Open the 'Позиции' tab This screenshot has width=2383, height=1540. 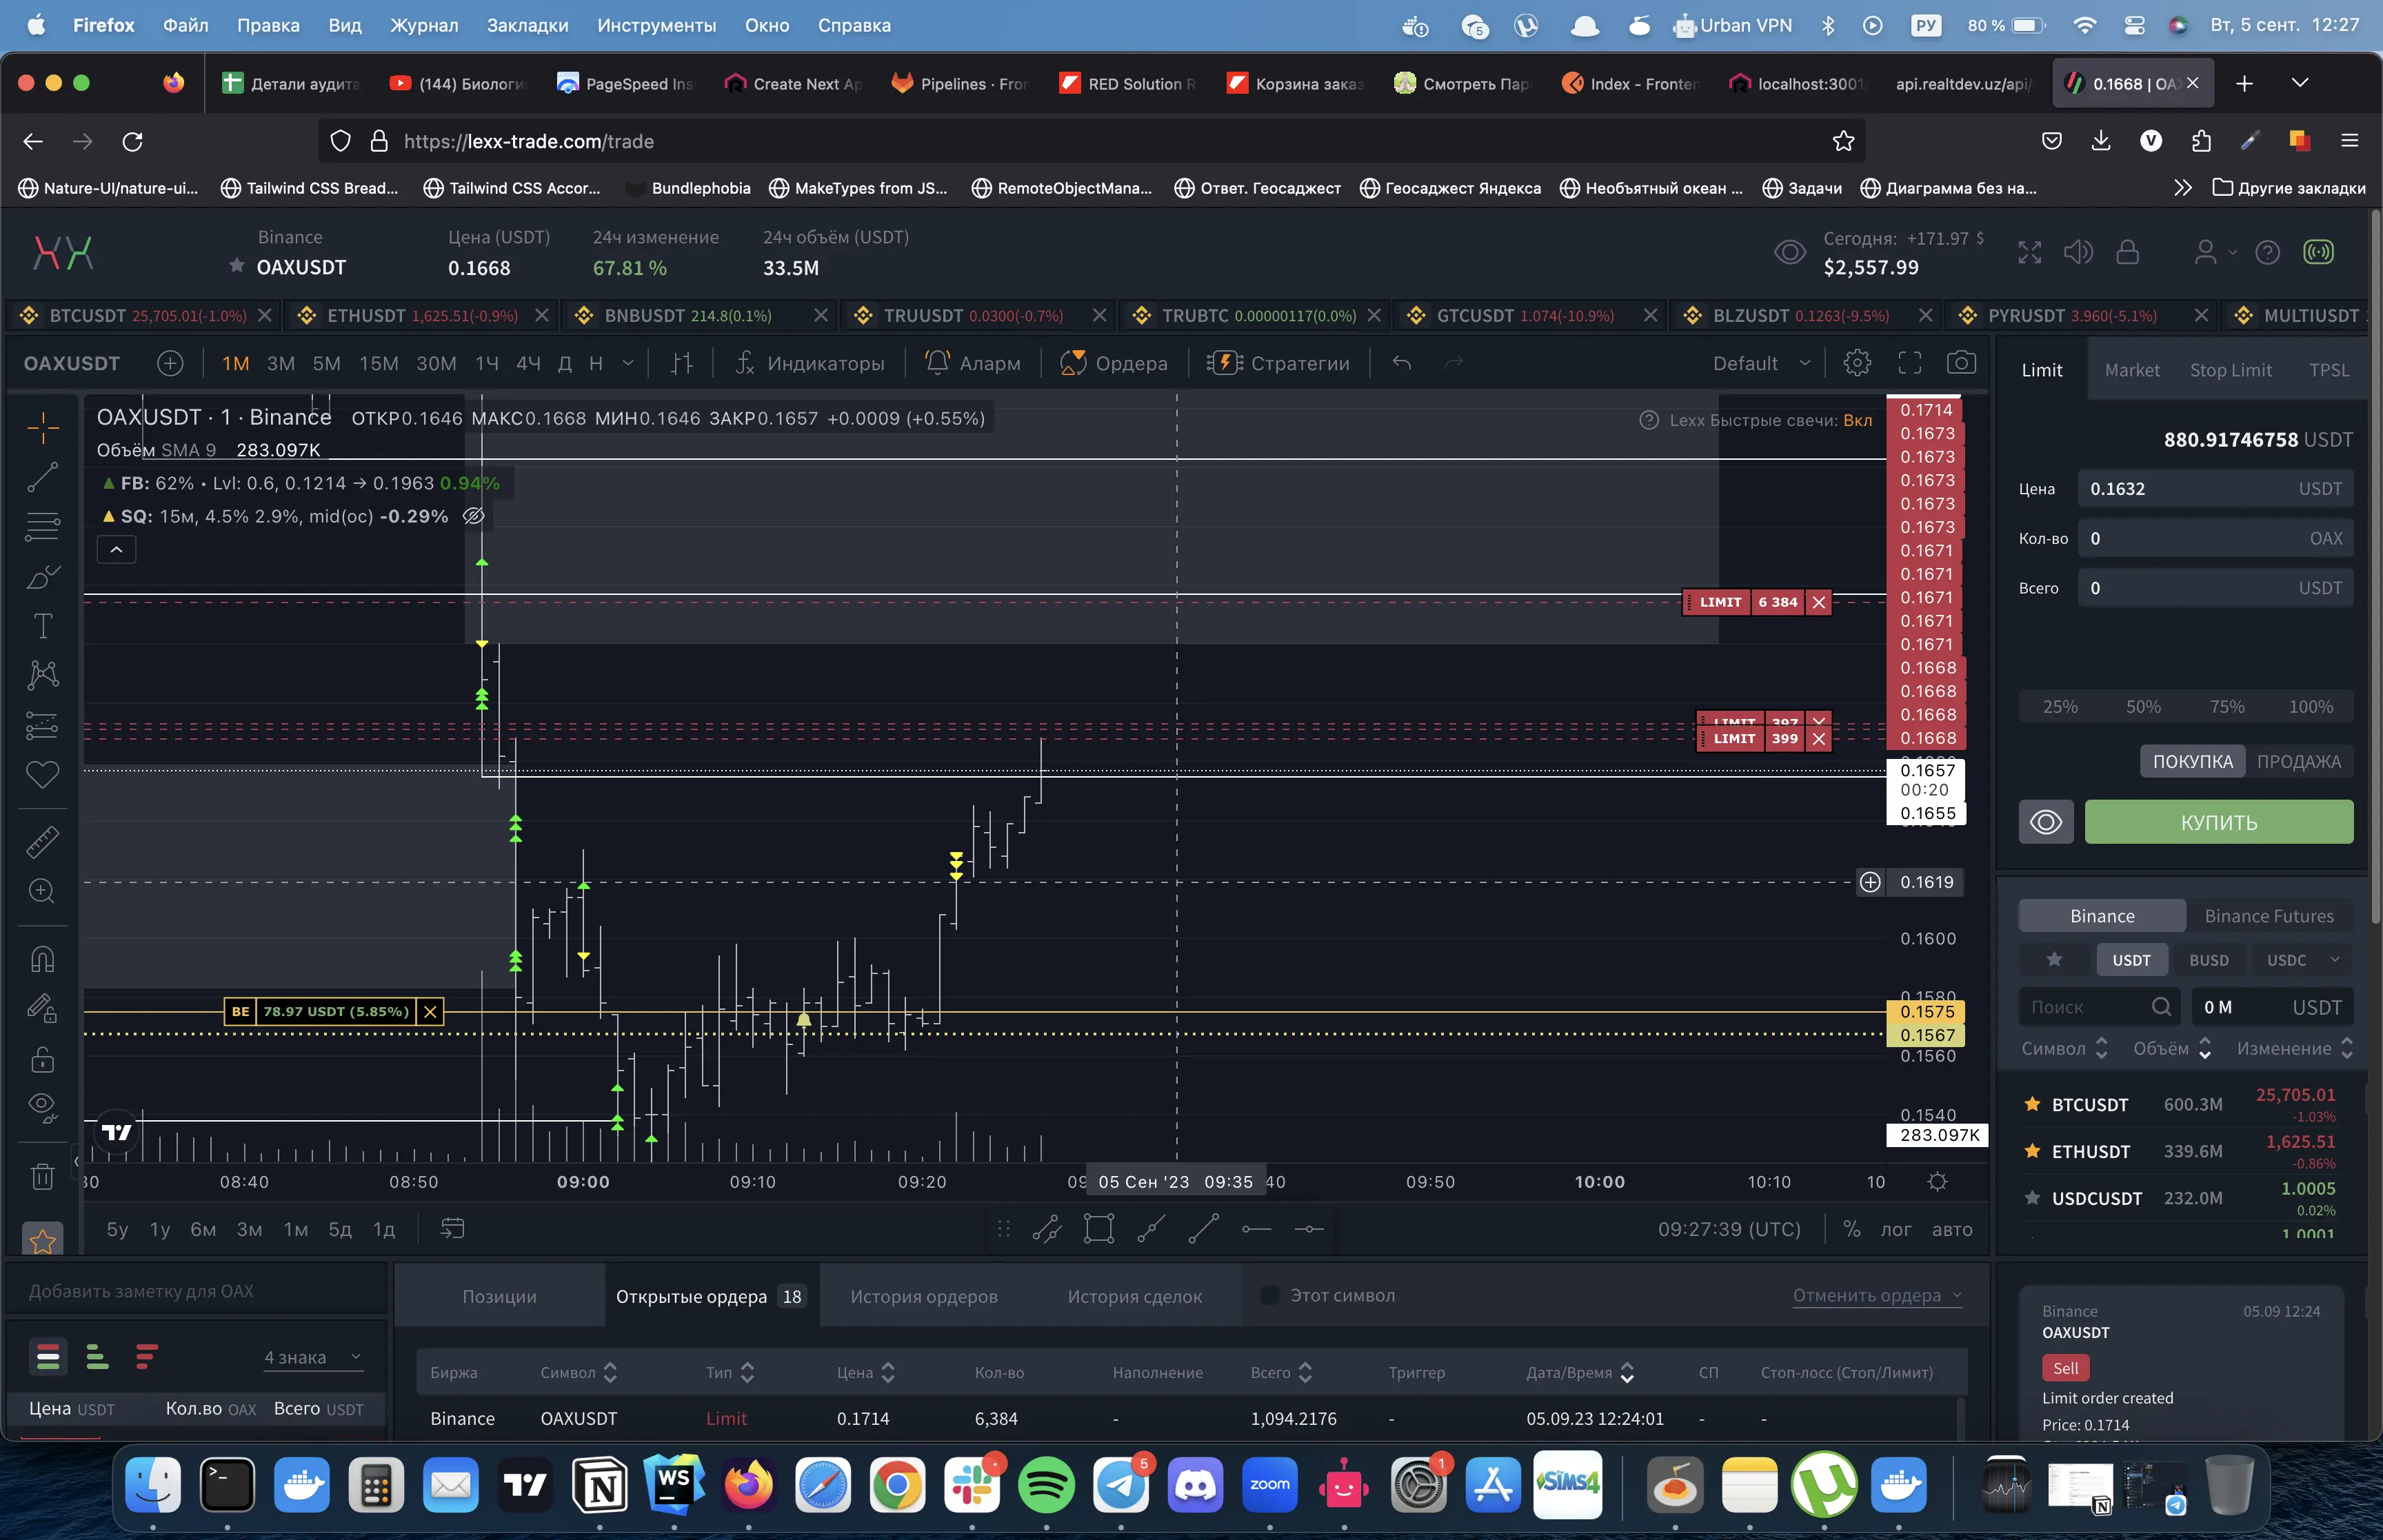point(499,1296)
